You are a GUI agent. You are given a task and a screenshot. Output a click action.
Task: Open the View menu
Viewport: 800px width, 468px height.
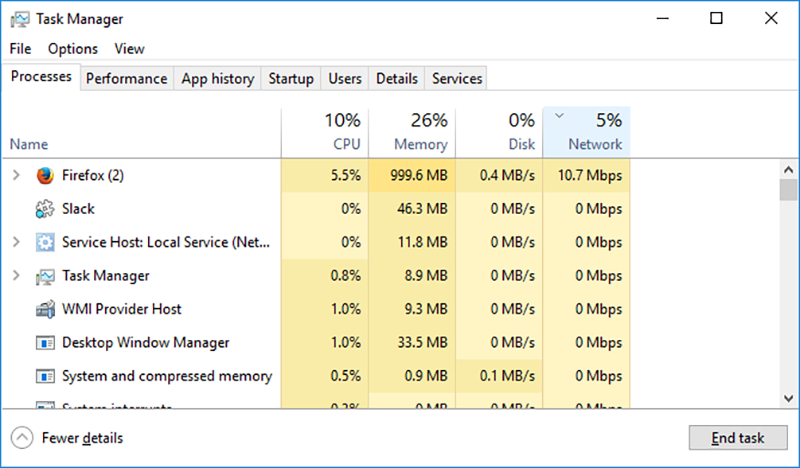129,48
